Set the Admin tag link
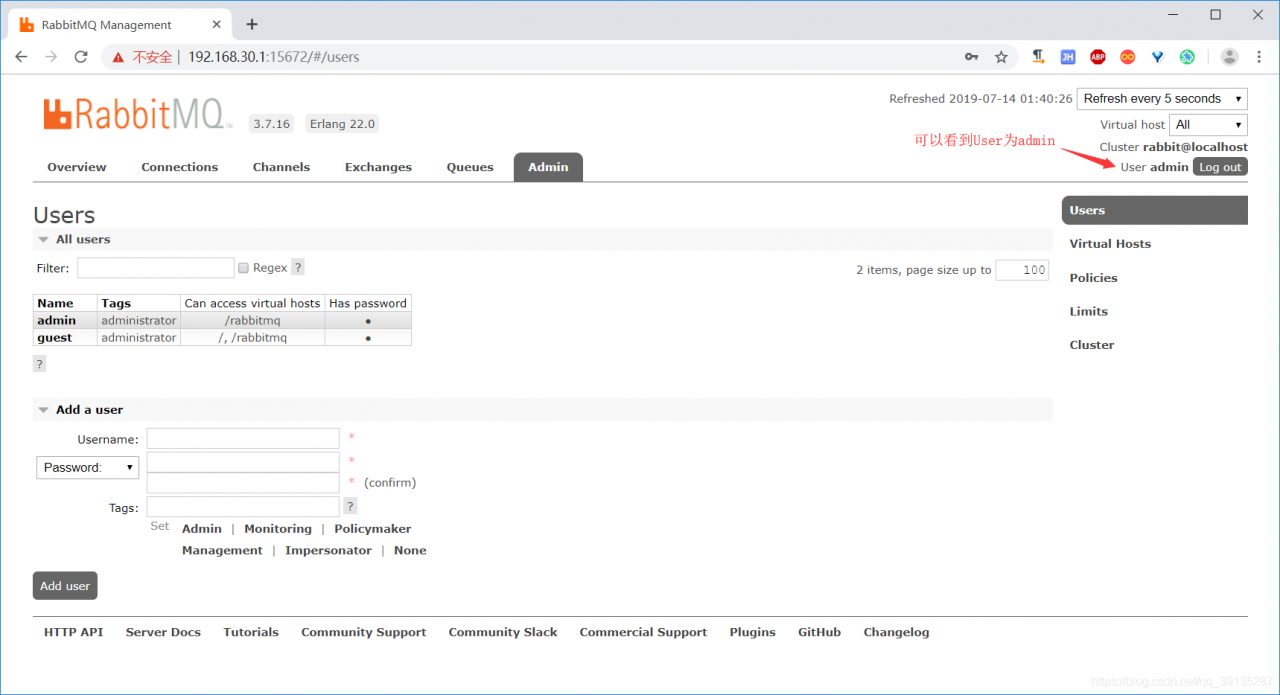The image size is (1280, 695). (x=202, y=529)
